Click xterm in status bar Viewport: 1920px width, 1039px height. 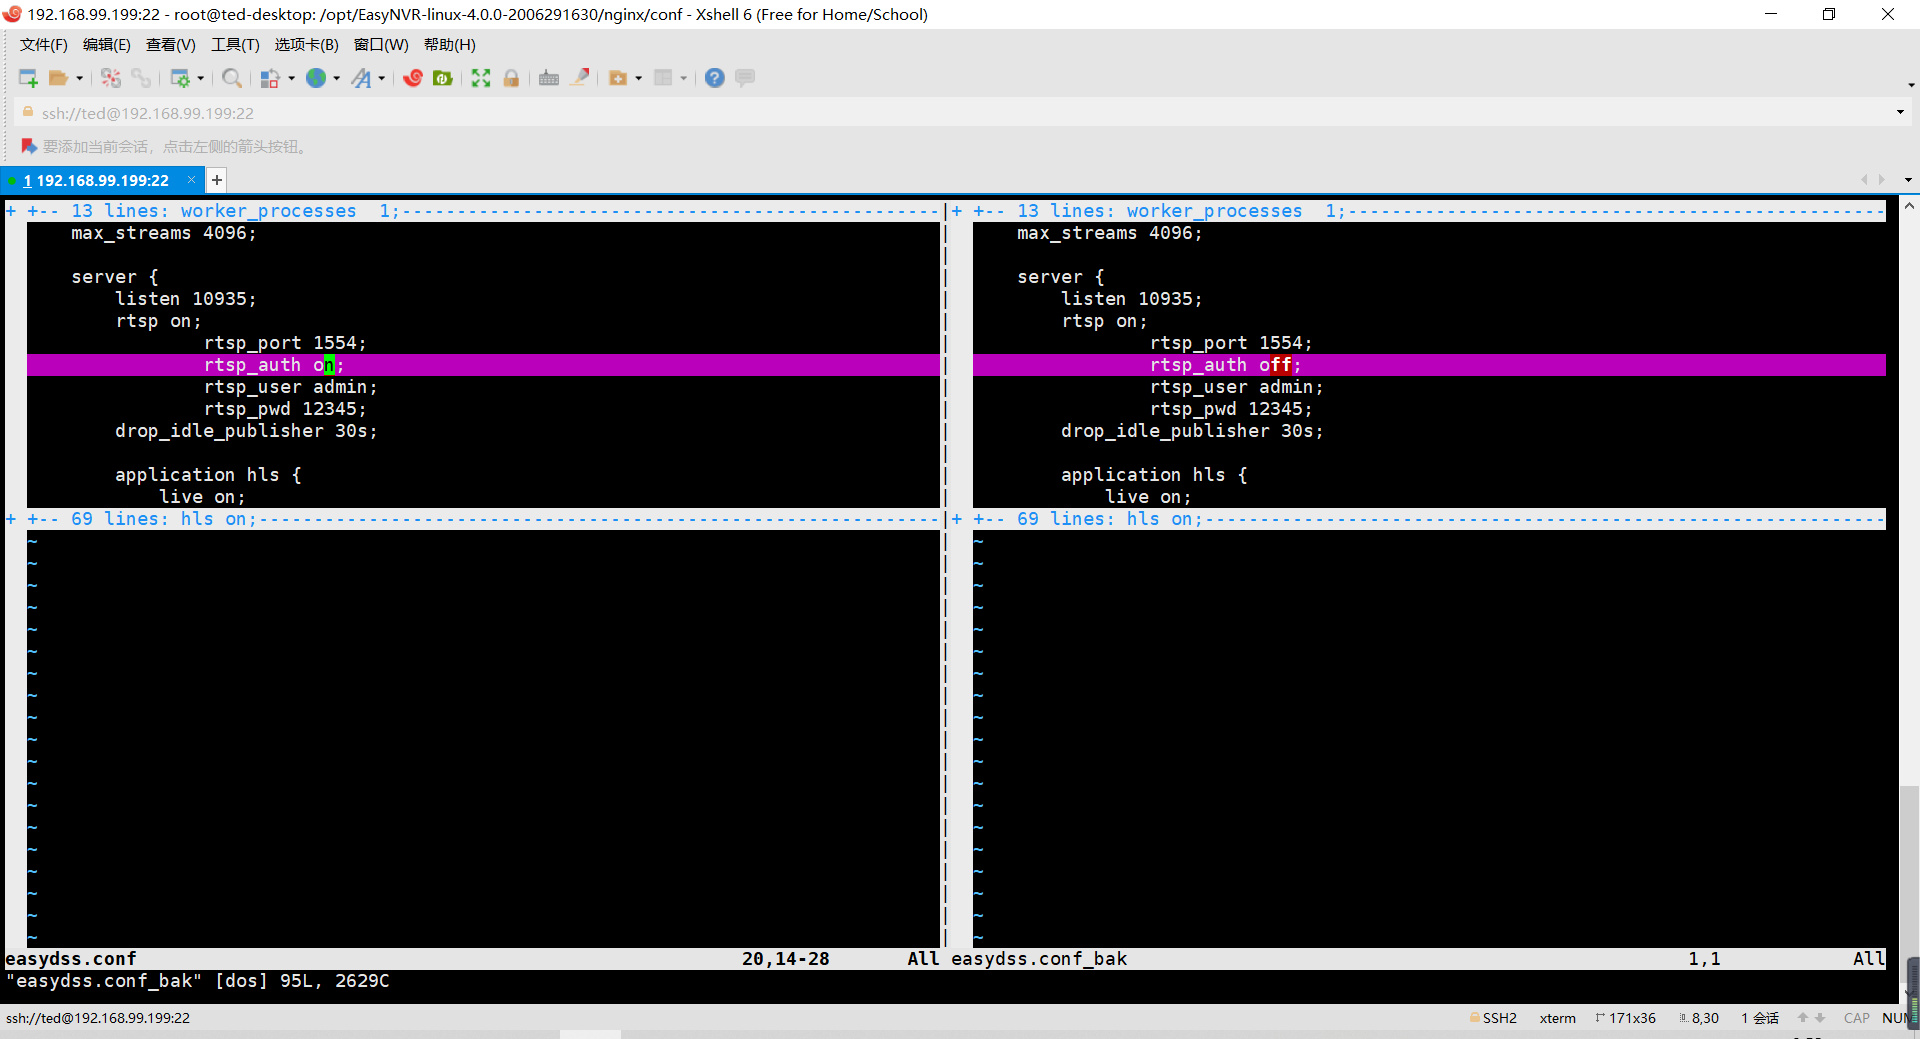coord(1557,1018)
